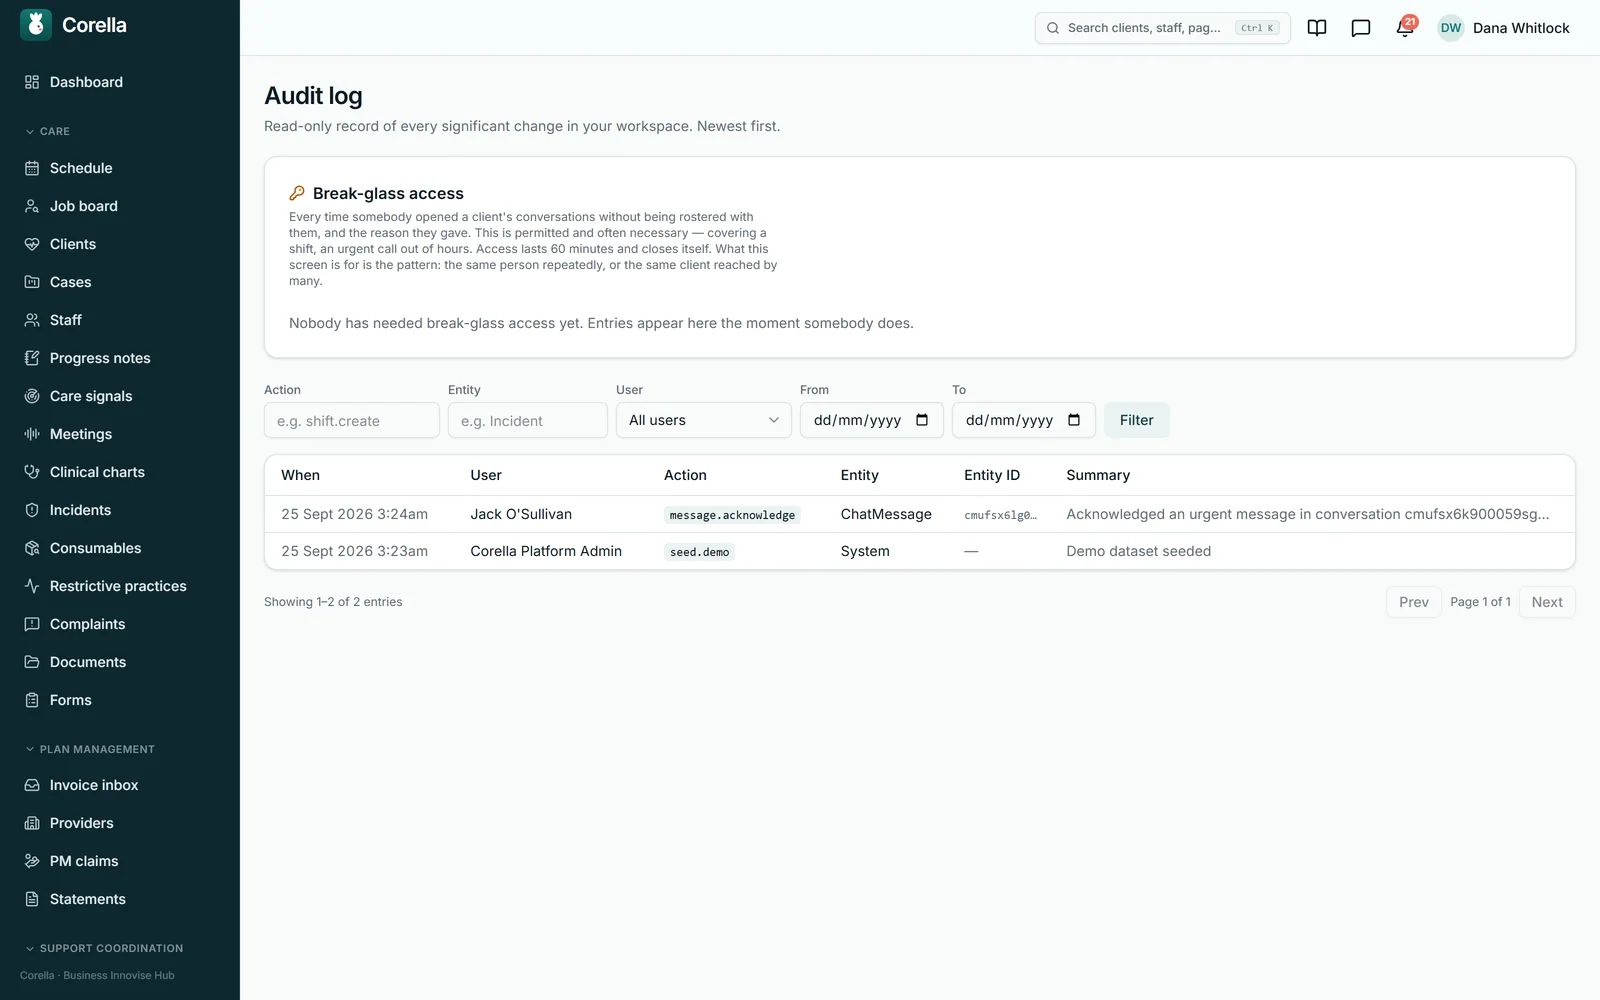Go to Forms in sidebar

coord(120,700)
